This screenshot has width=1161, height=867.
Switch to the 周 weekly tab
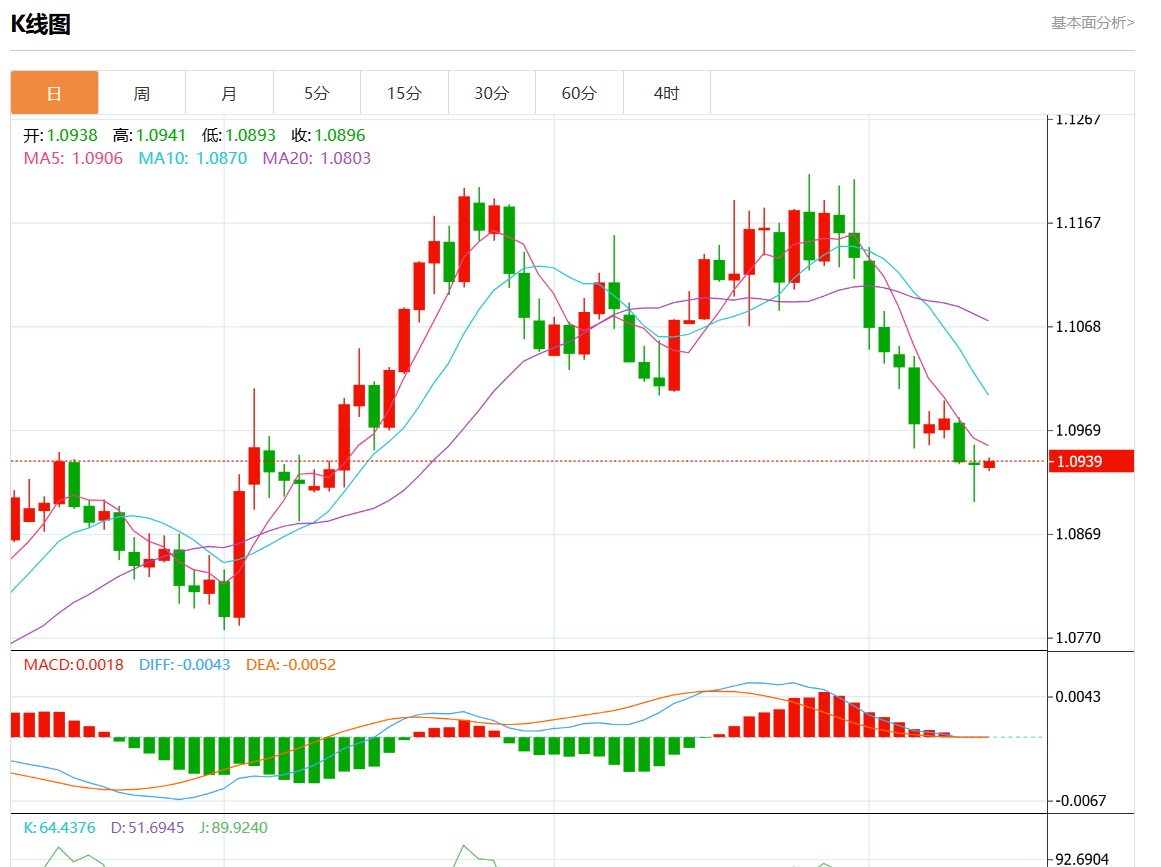click(x=141, y=93)
